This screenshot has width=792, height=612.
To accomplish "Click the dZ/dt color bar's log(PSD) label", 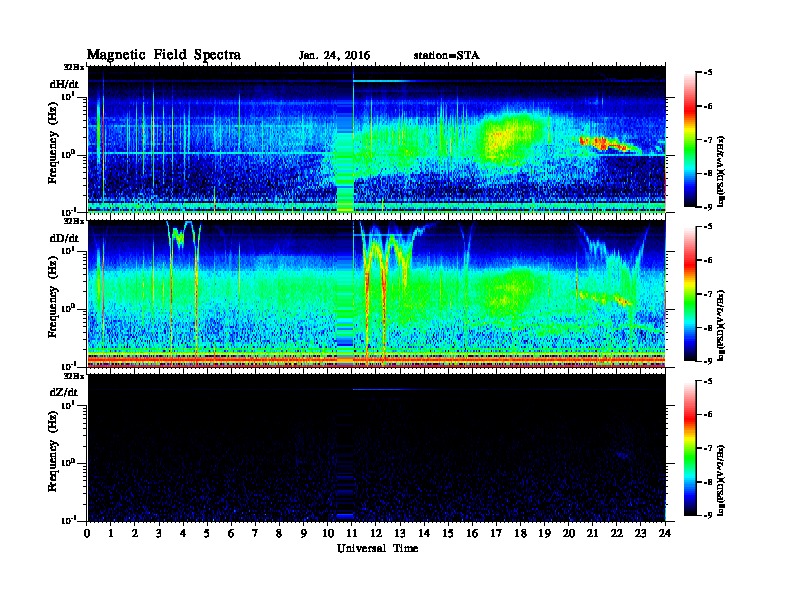I will [x=721, y=480].
